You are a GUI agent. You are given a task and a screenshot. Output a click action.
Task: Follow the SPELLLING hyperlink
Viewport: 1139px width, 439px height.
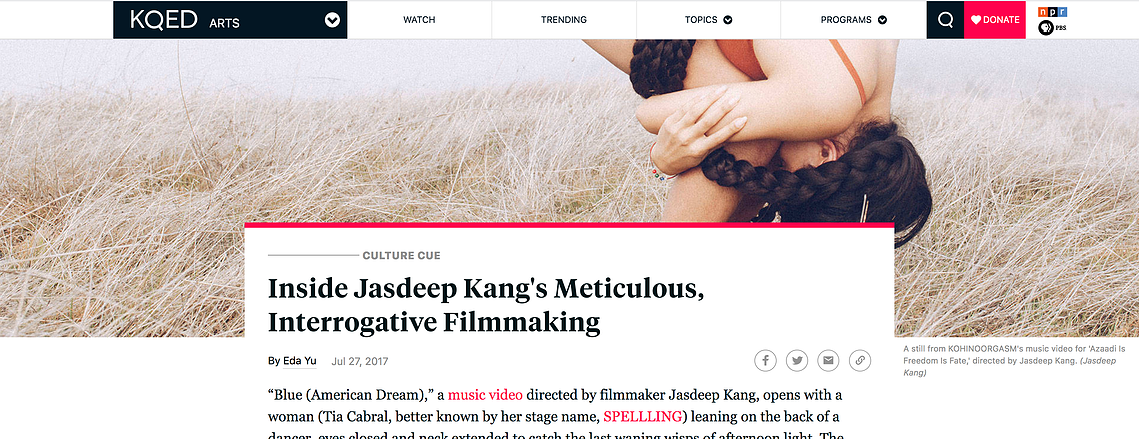point(642,417)
